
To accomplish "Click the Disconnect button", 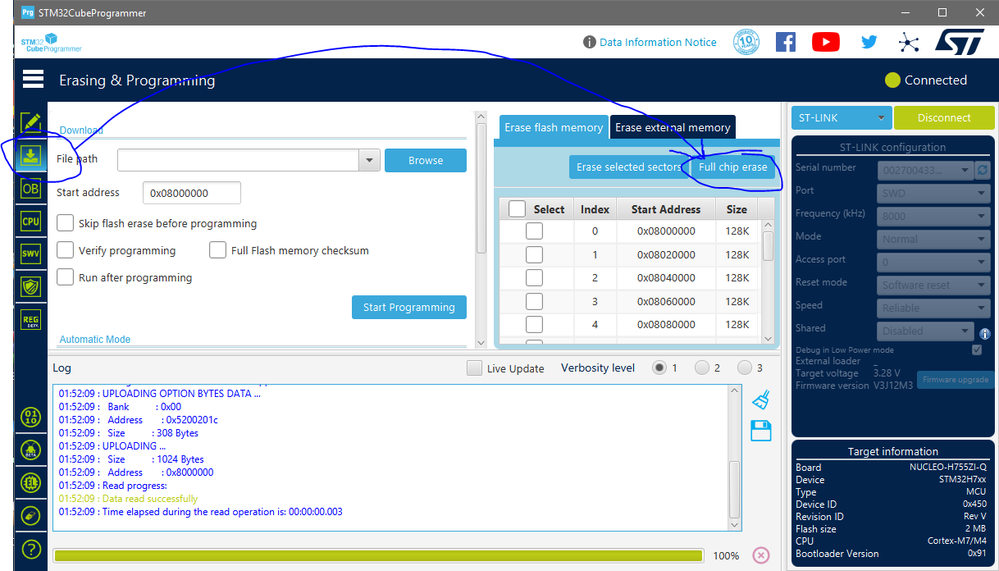I will point(944,118).
